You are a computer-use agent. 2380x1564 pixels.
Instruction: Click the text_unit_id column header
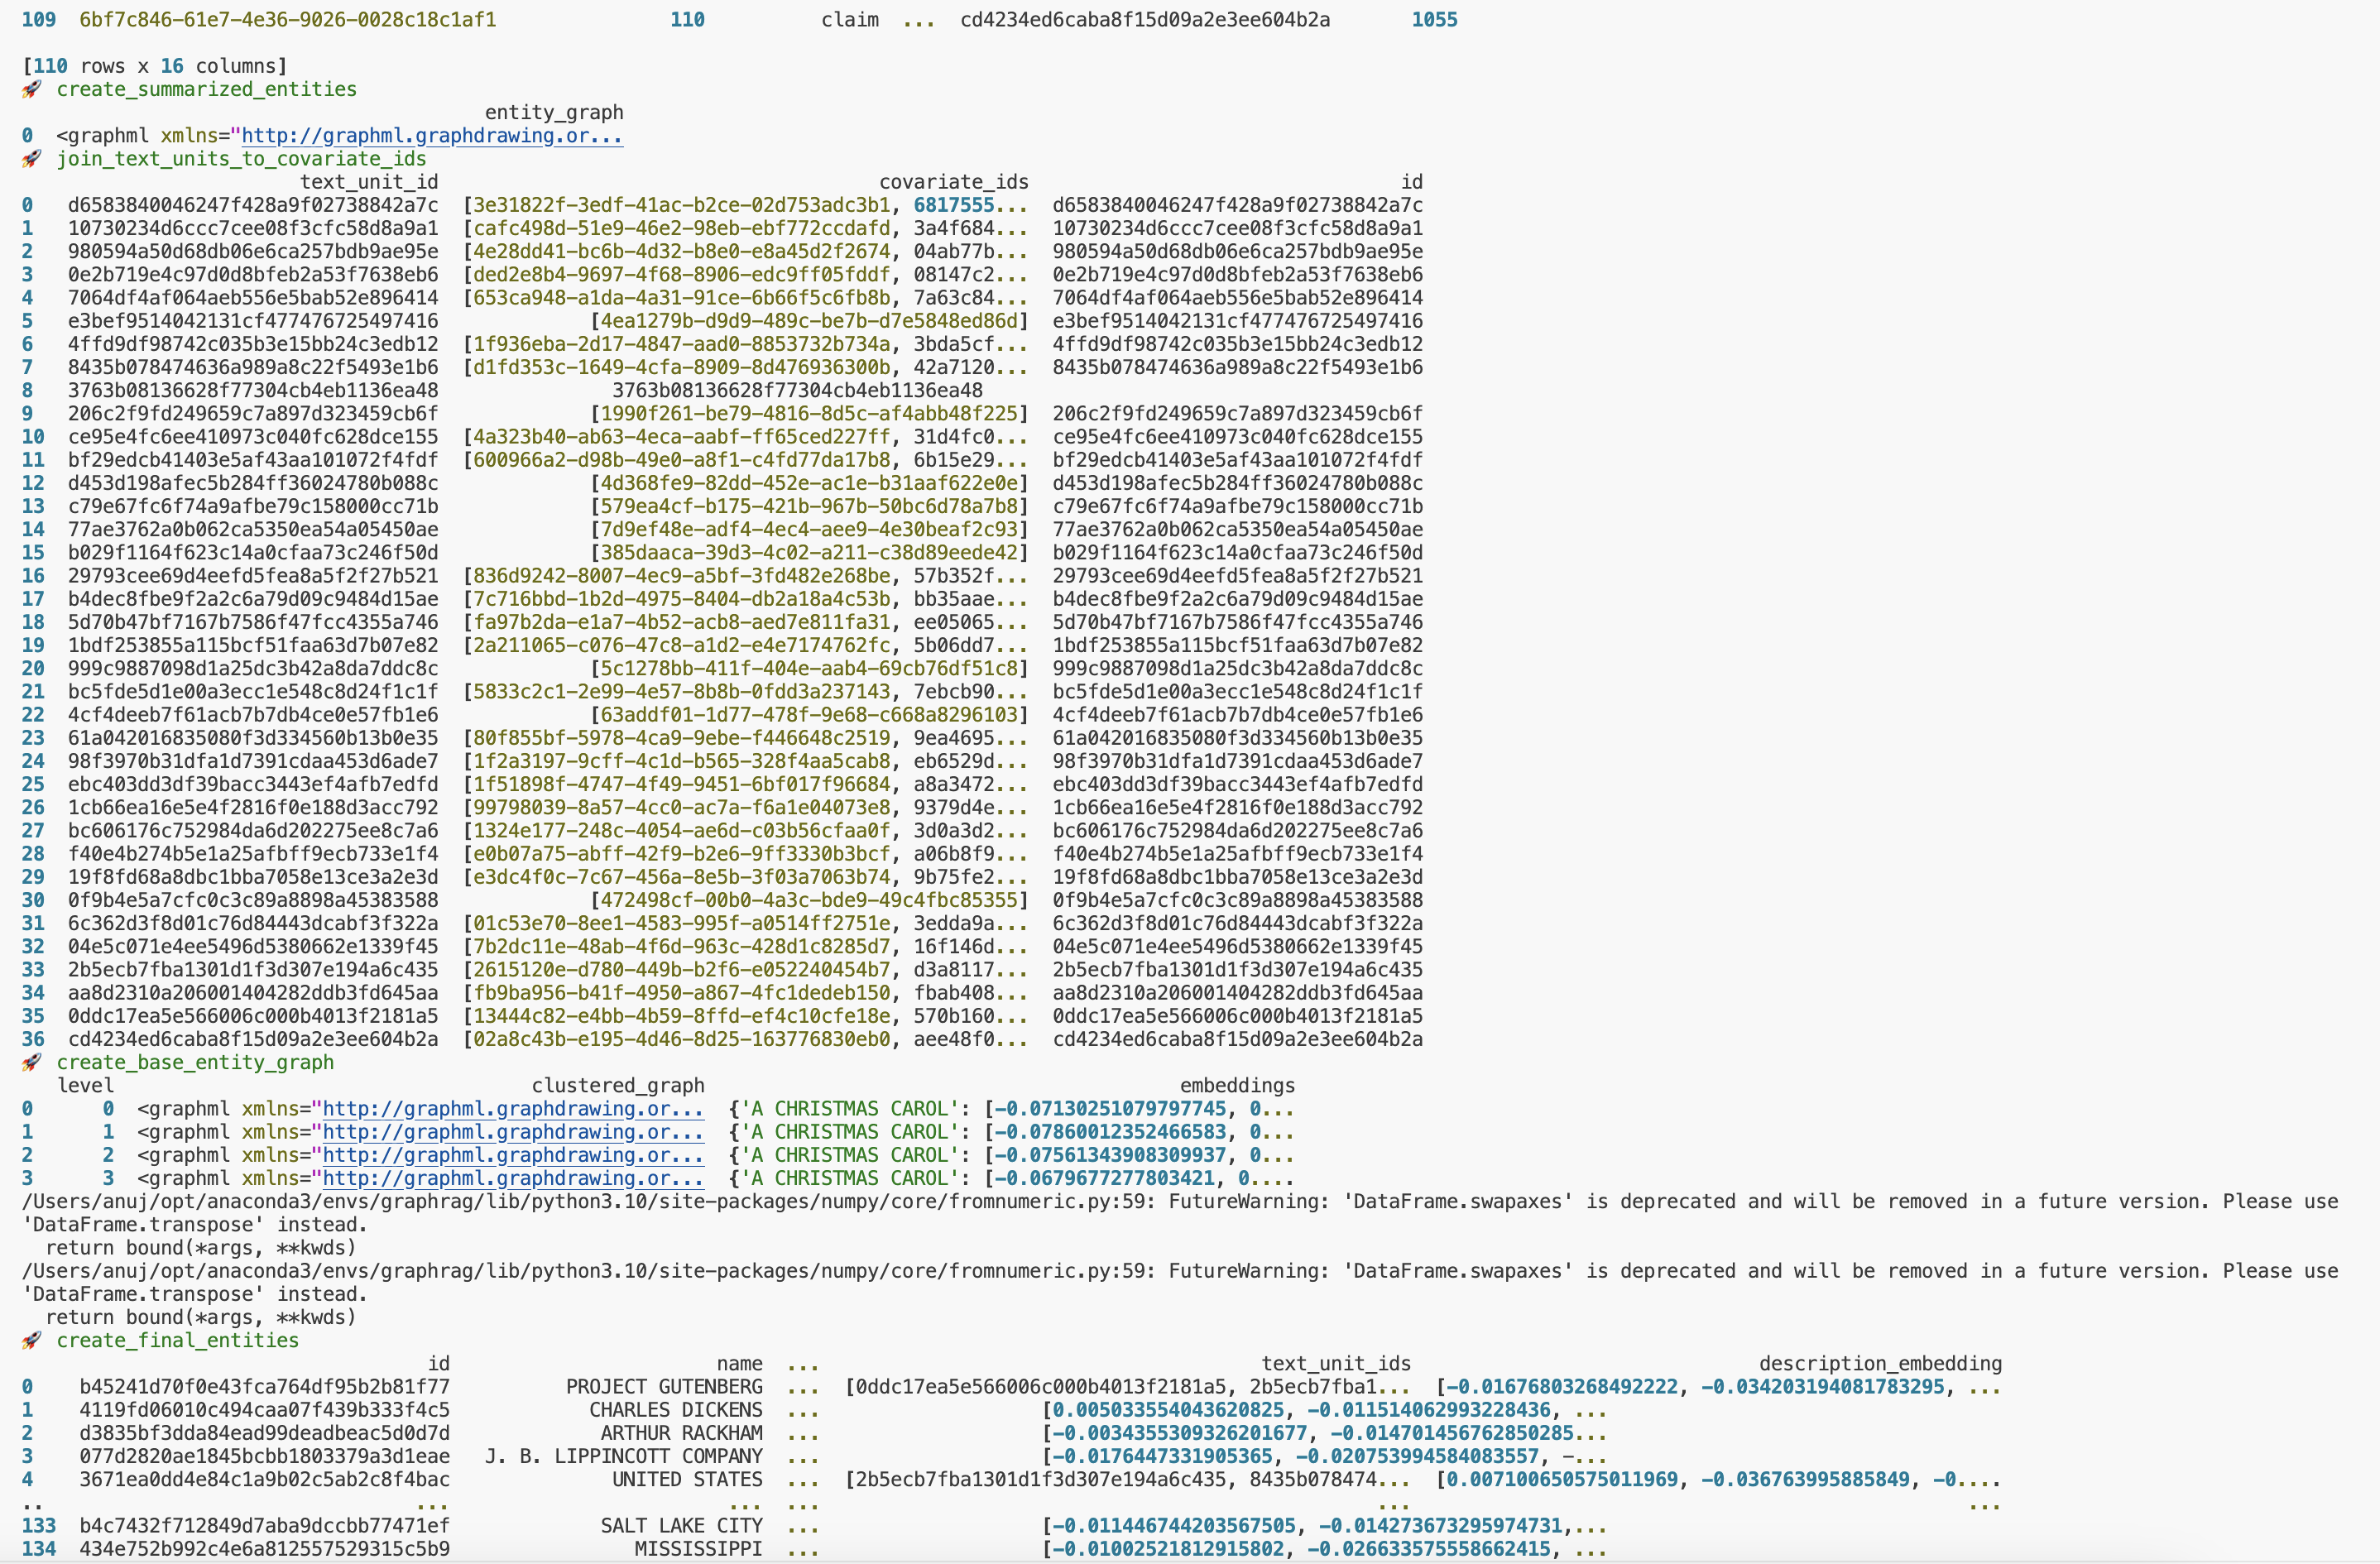coord(369,182)
